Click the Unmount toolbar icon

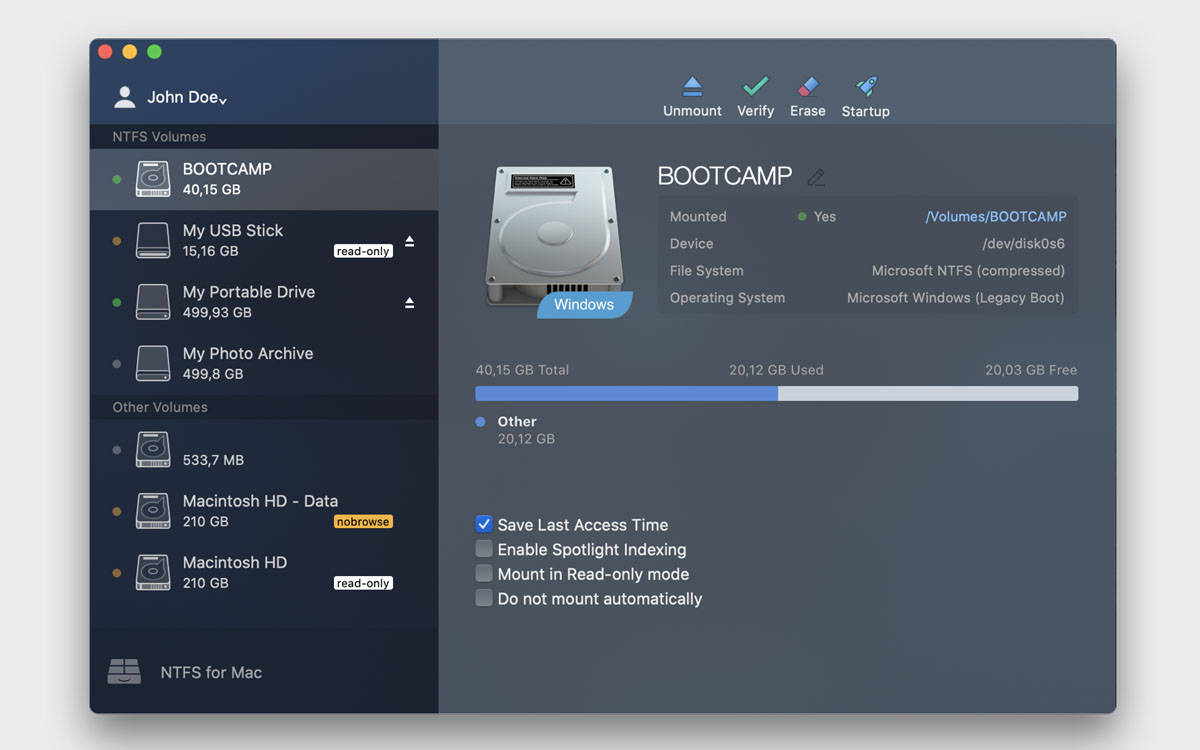pos(692,87)
